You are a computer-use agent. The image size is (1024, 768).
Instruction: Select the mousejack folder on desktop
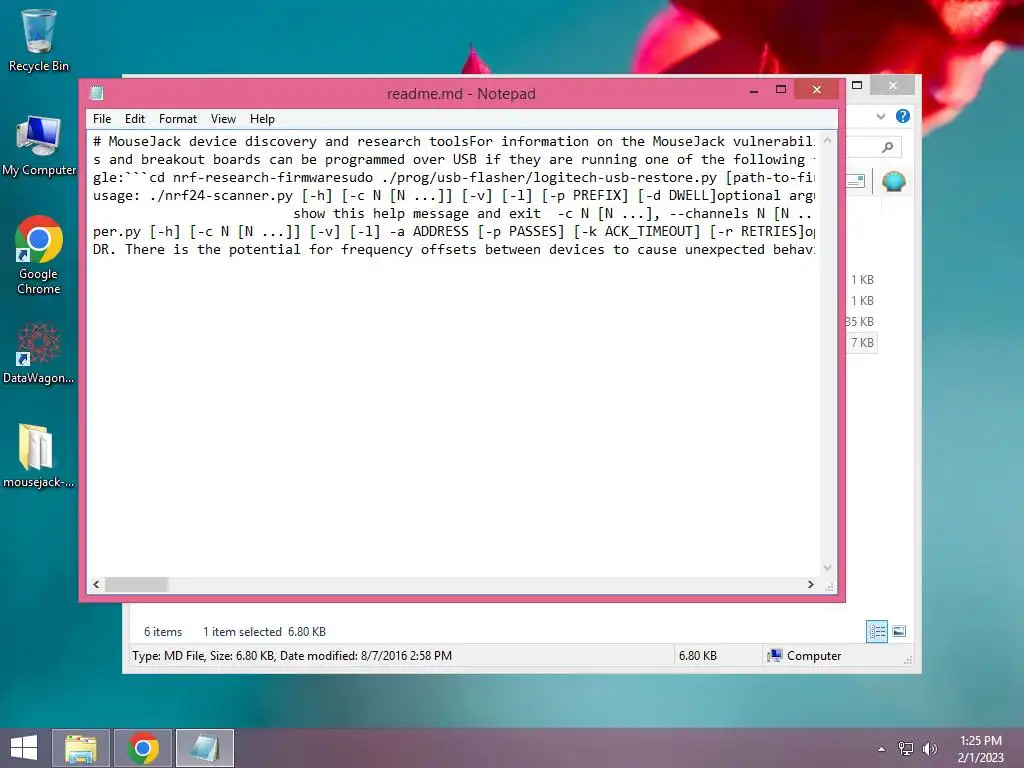(39, 456)
